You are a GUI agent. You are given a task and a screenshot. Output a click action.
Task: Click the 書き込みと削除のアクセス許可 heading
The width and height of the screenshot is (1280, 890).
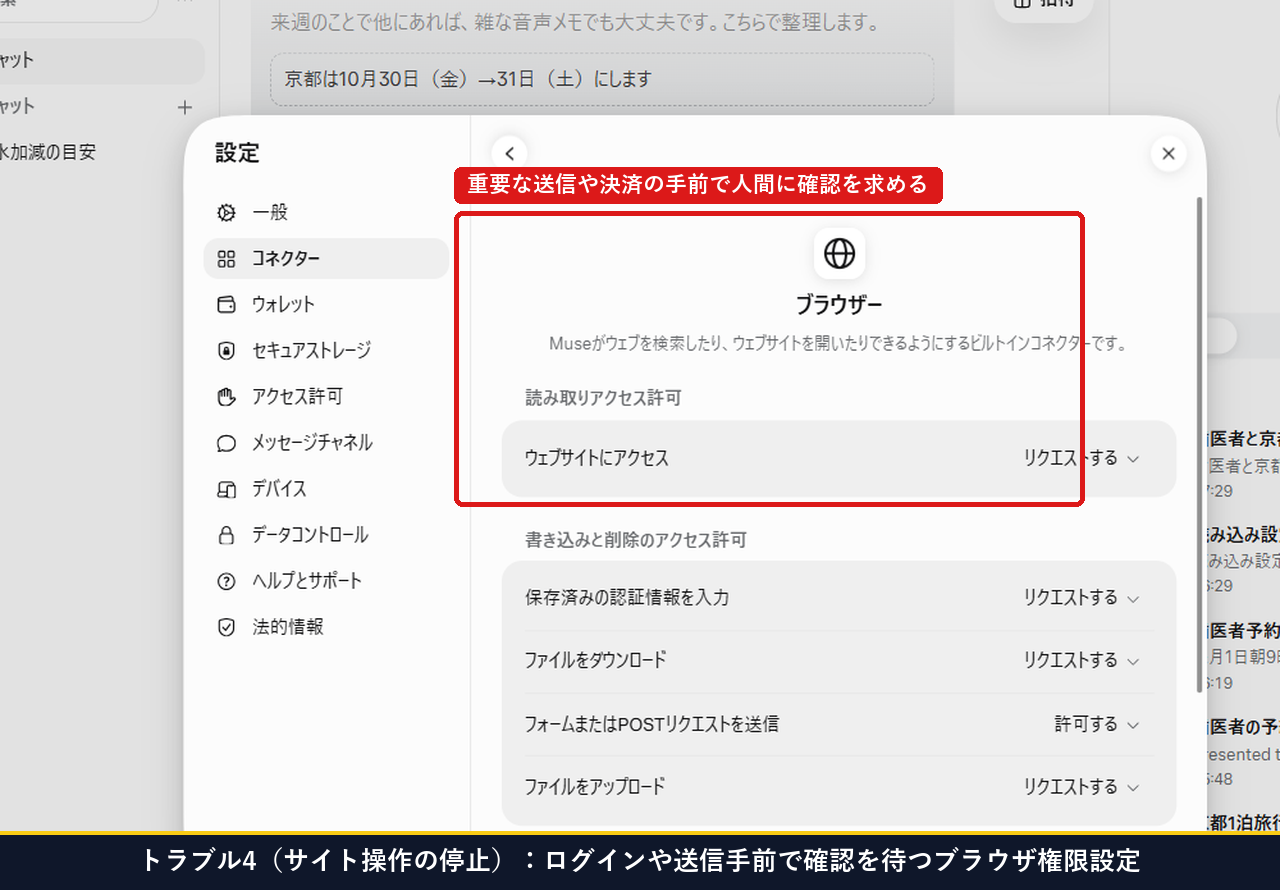(x=636, y=540)
